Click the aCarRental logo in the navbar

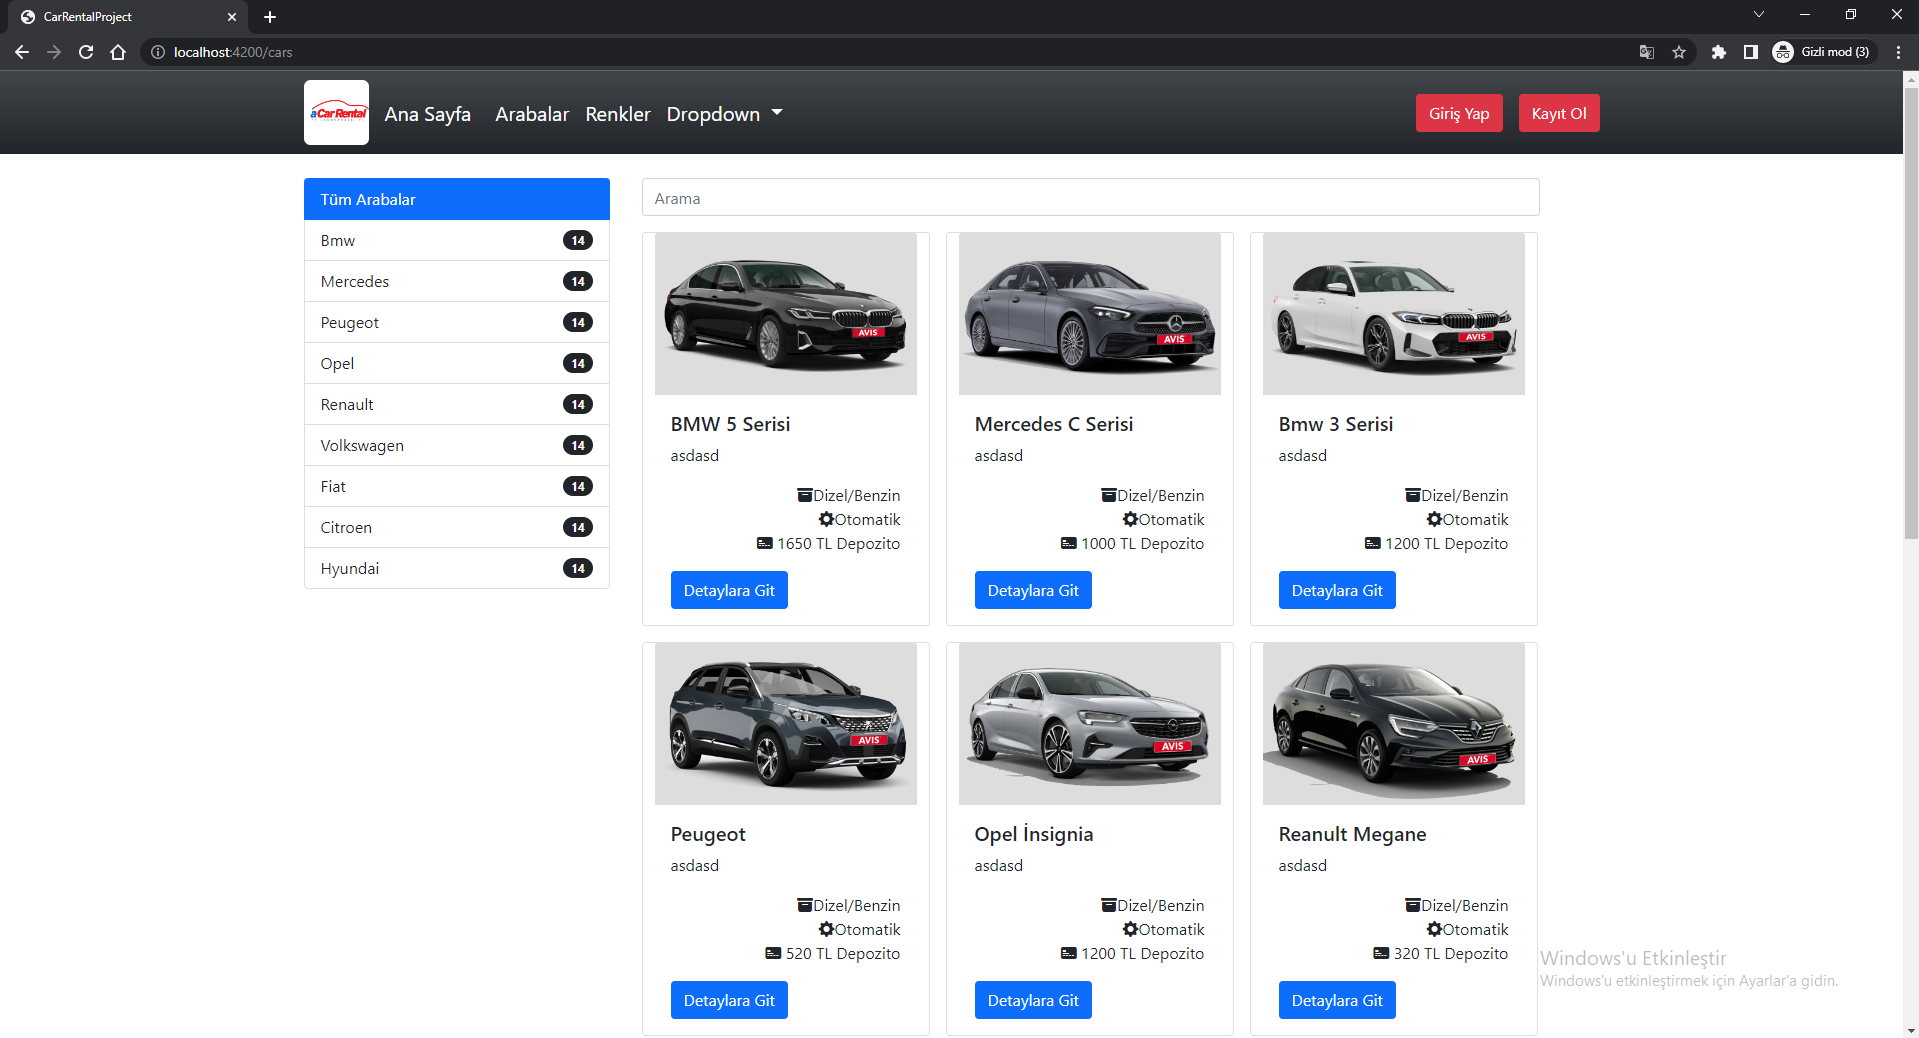click(x=336, y=112)
